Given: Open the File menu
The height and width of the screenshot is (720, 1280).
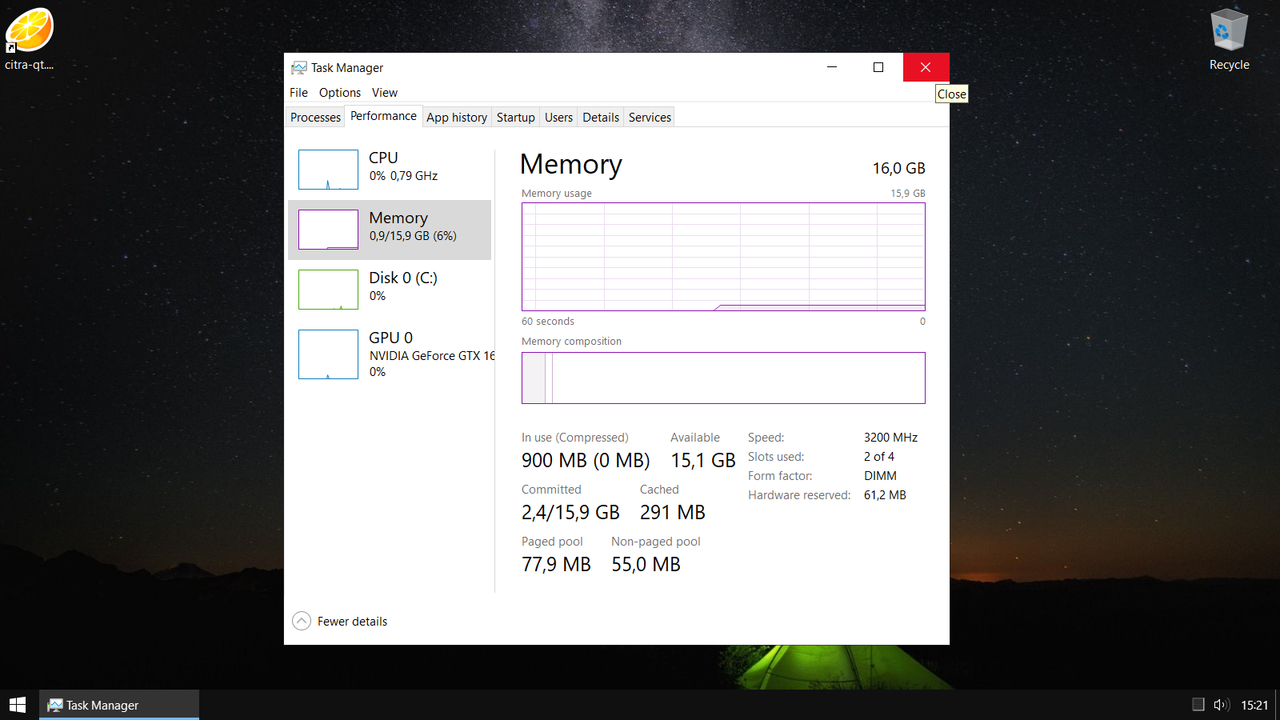Looking at the screenshot, I should 298,92.
